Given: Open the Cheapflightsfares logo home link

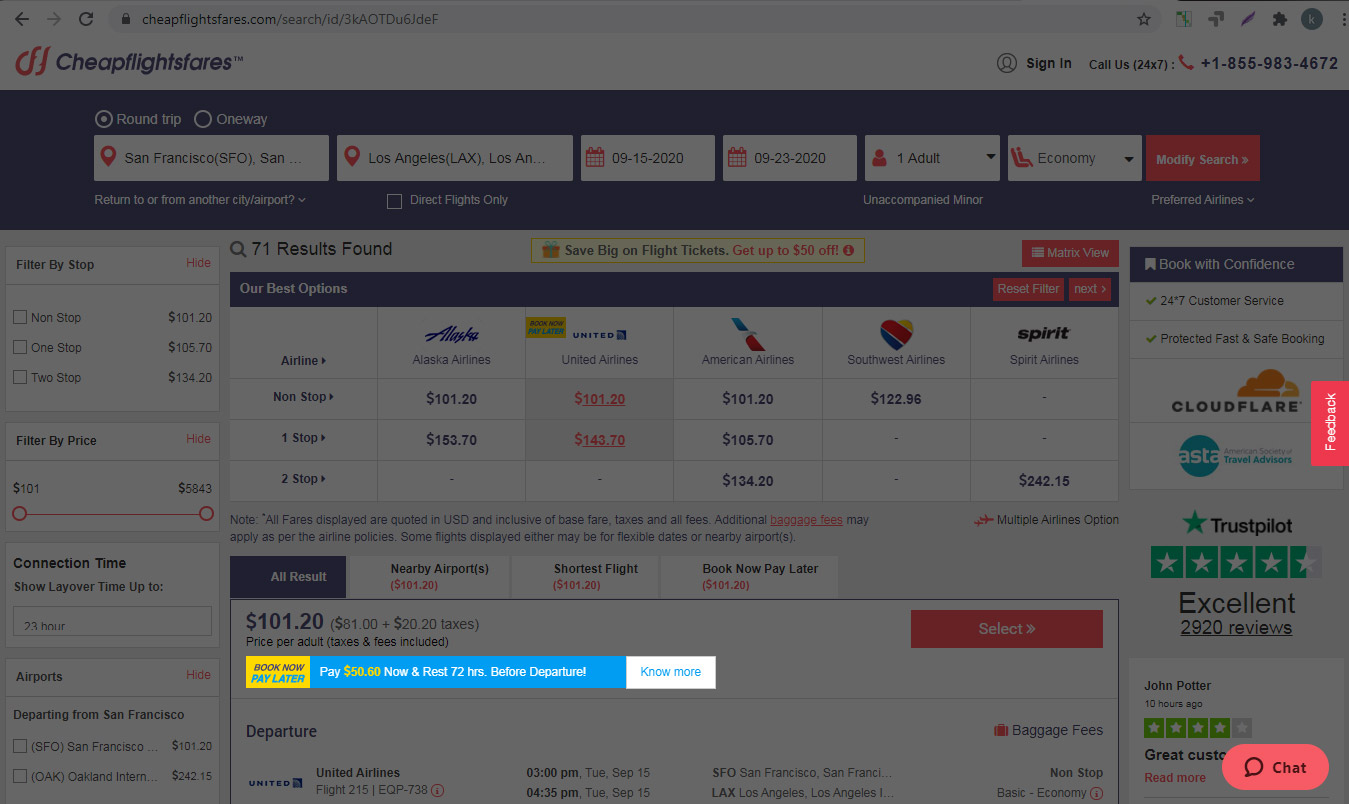Looking at the screenshot, I should 129,63.
